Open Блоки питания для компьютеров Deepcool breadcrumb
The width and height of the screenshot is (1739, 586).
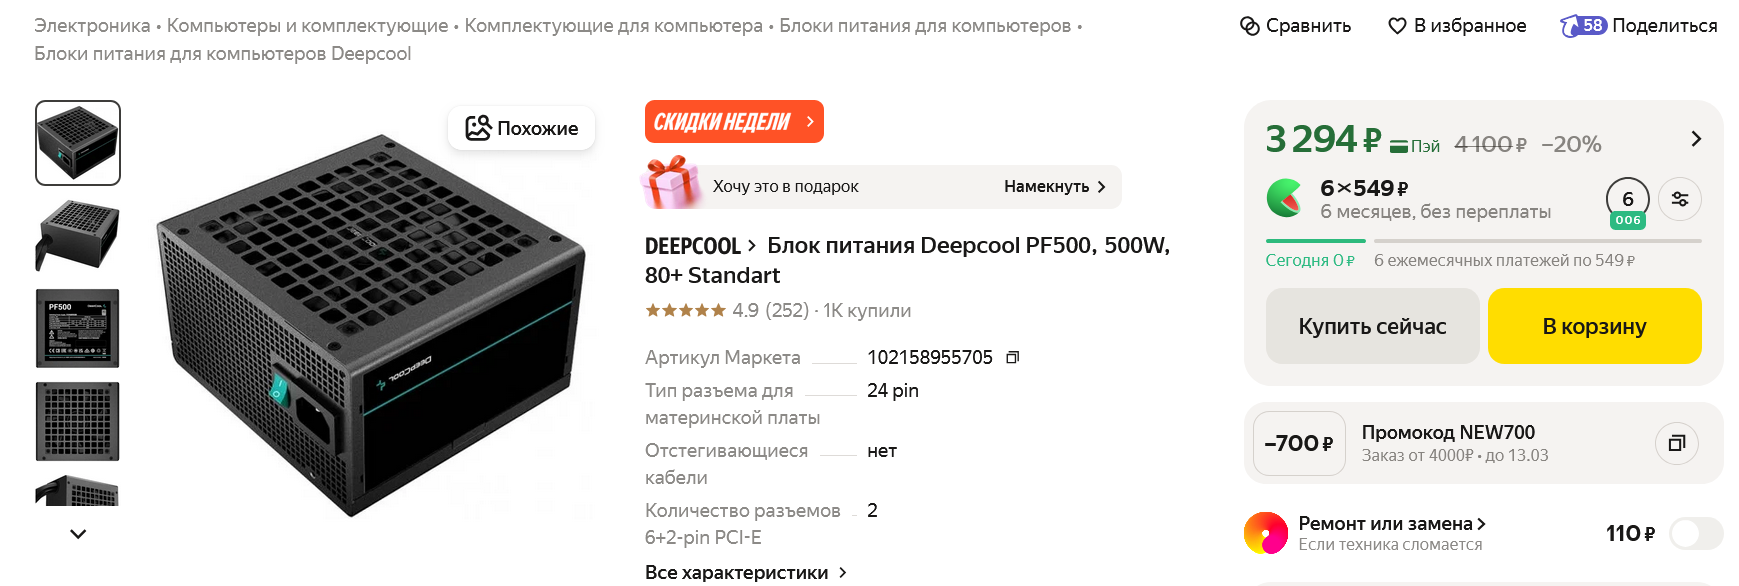(x=222, y=54)
